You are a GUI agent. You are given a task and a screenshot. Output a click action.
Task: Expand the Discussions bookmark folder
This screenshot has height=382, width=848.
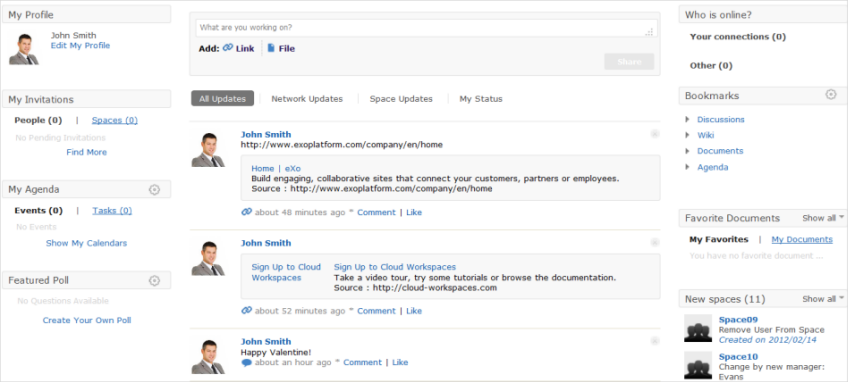pos(687,119)
